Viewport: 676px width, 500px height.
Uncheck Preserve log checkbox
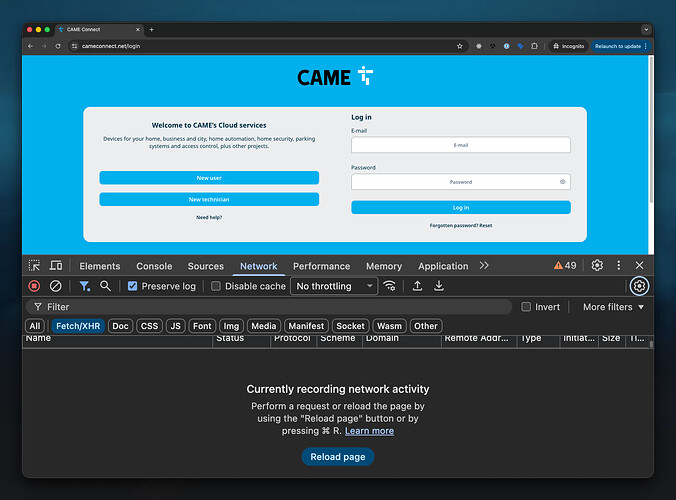click(x=132, y=286)
